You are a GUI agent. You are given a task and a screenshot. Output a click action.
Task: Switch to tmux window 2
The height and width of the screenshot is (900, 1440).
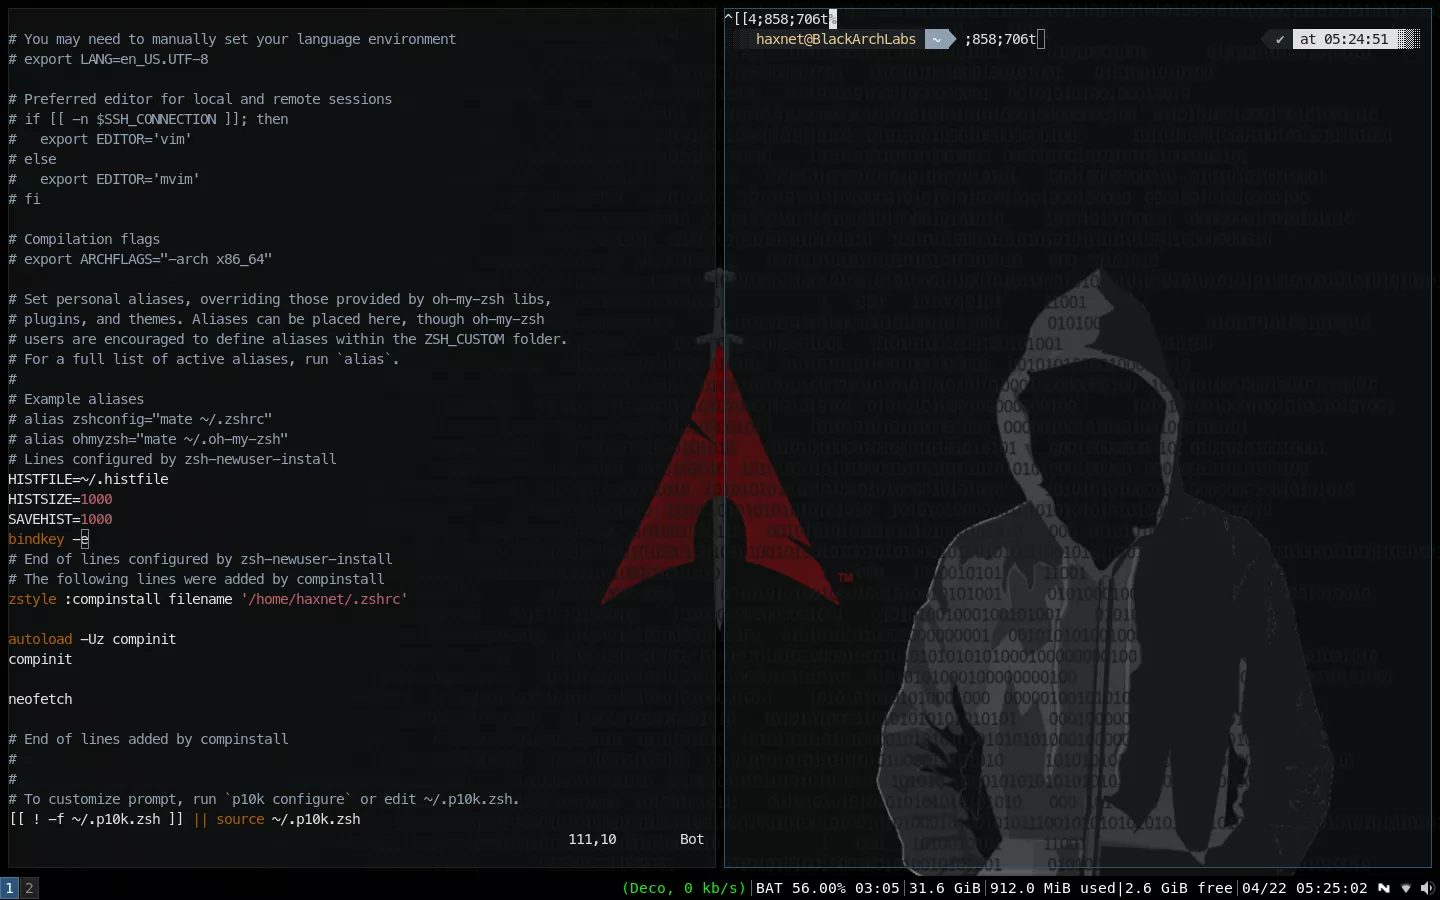pos(30,888)
